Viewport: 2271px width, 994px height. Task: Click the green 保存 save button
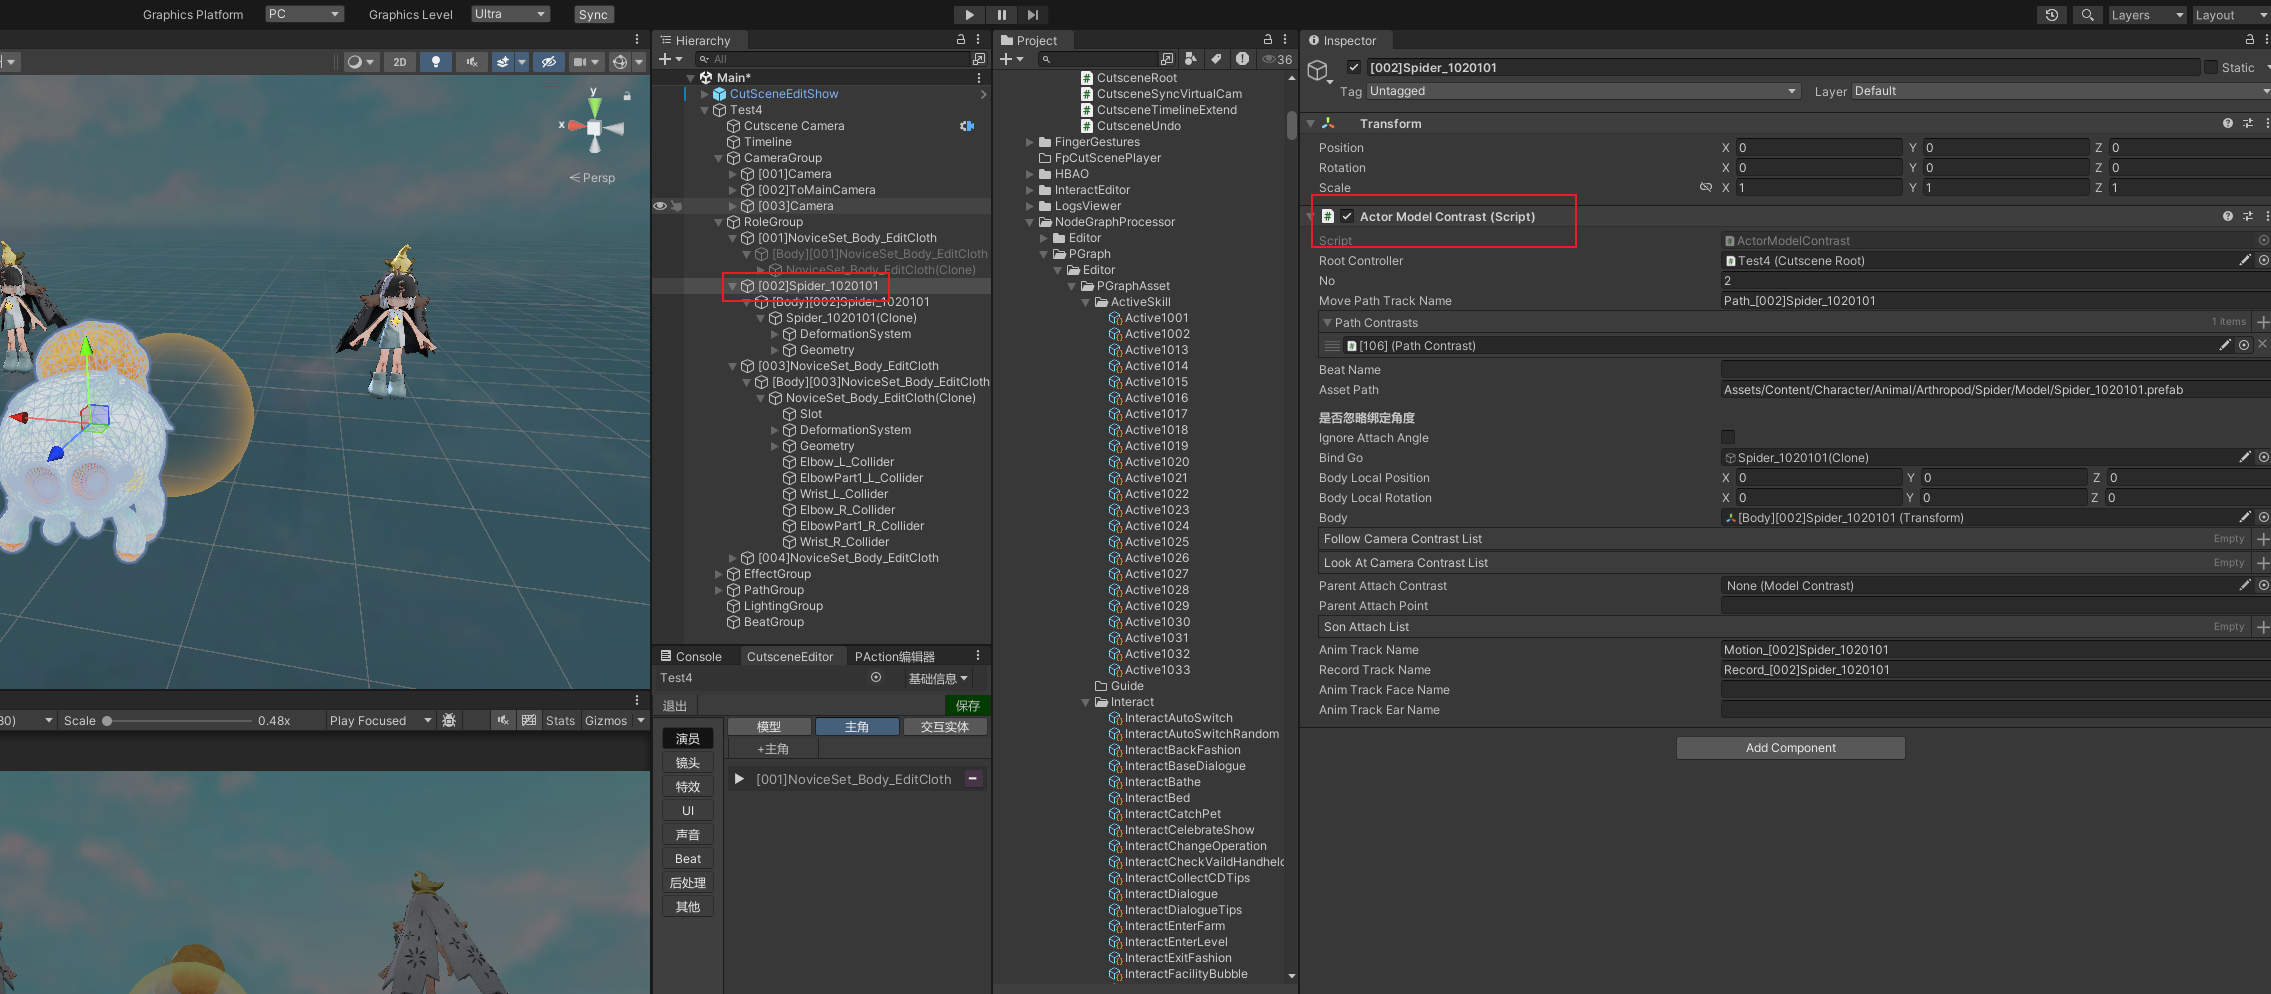(x=967, y=705)
